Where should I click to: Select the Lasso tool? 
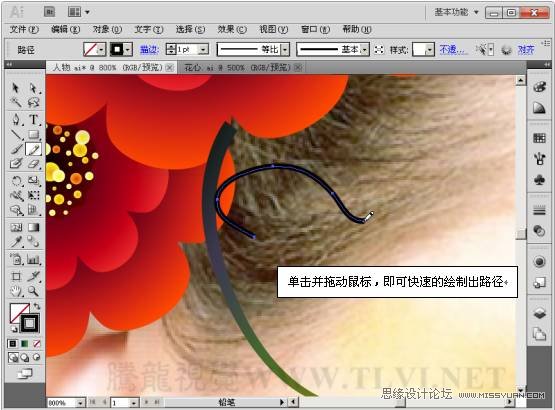(34, 103)
